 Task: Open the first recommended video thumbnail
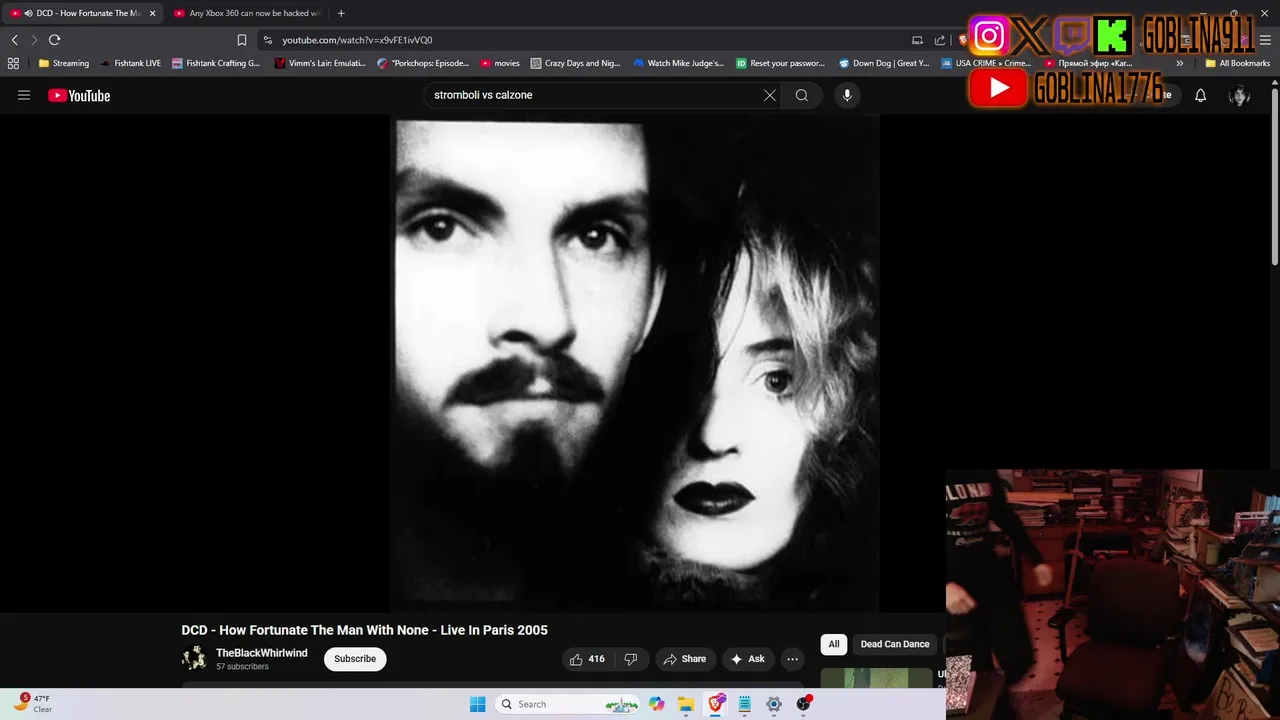[876, 678]
